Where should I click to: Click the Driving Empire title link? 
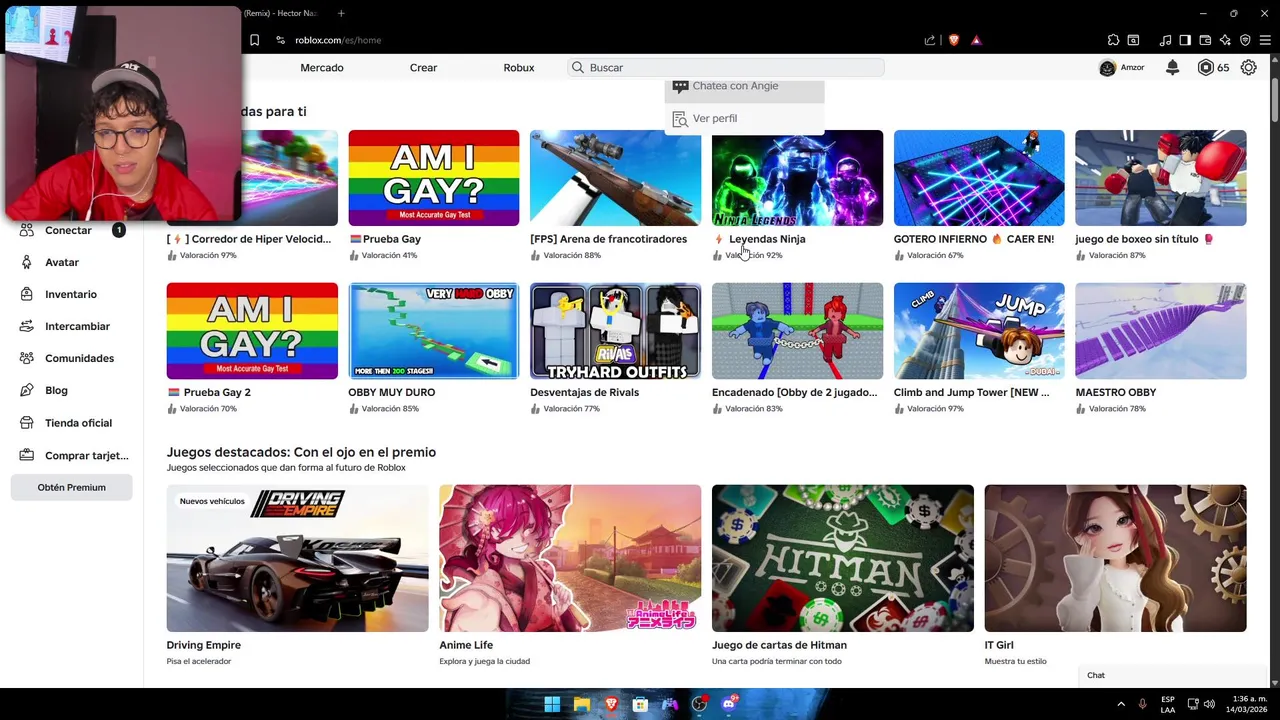pos(204,645)
